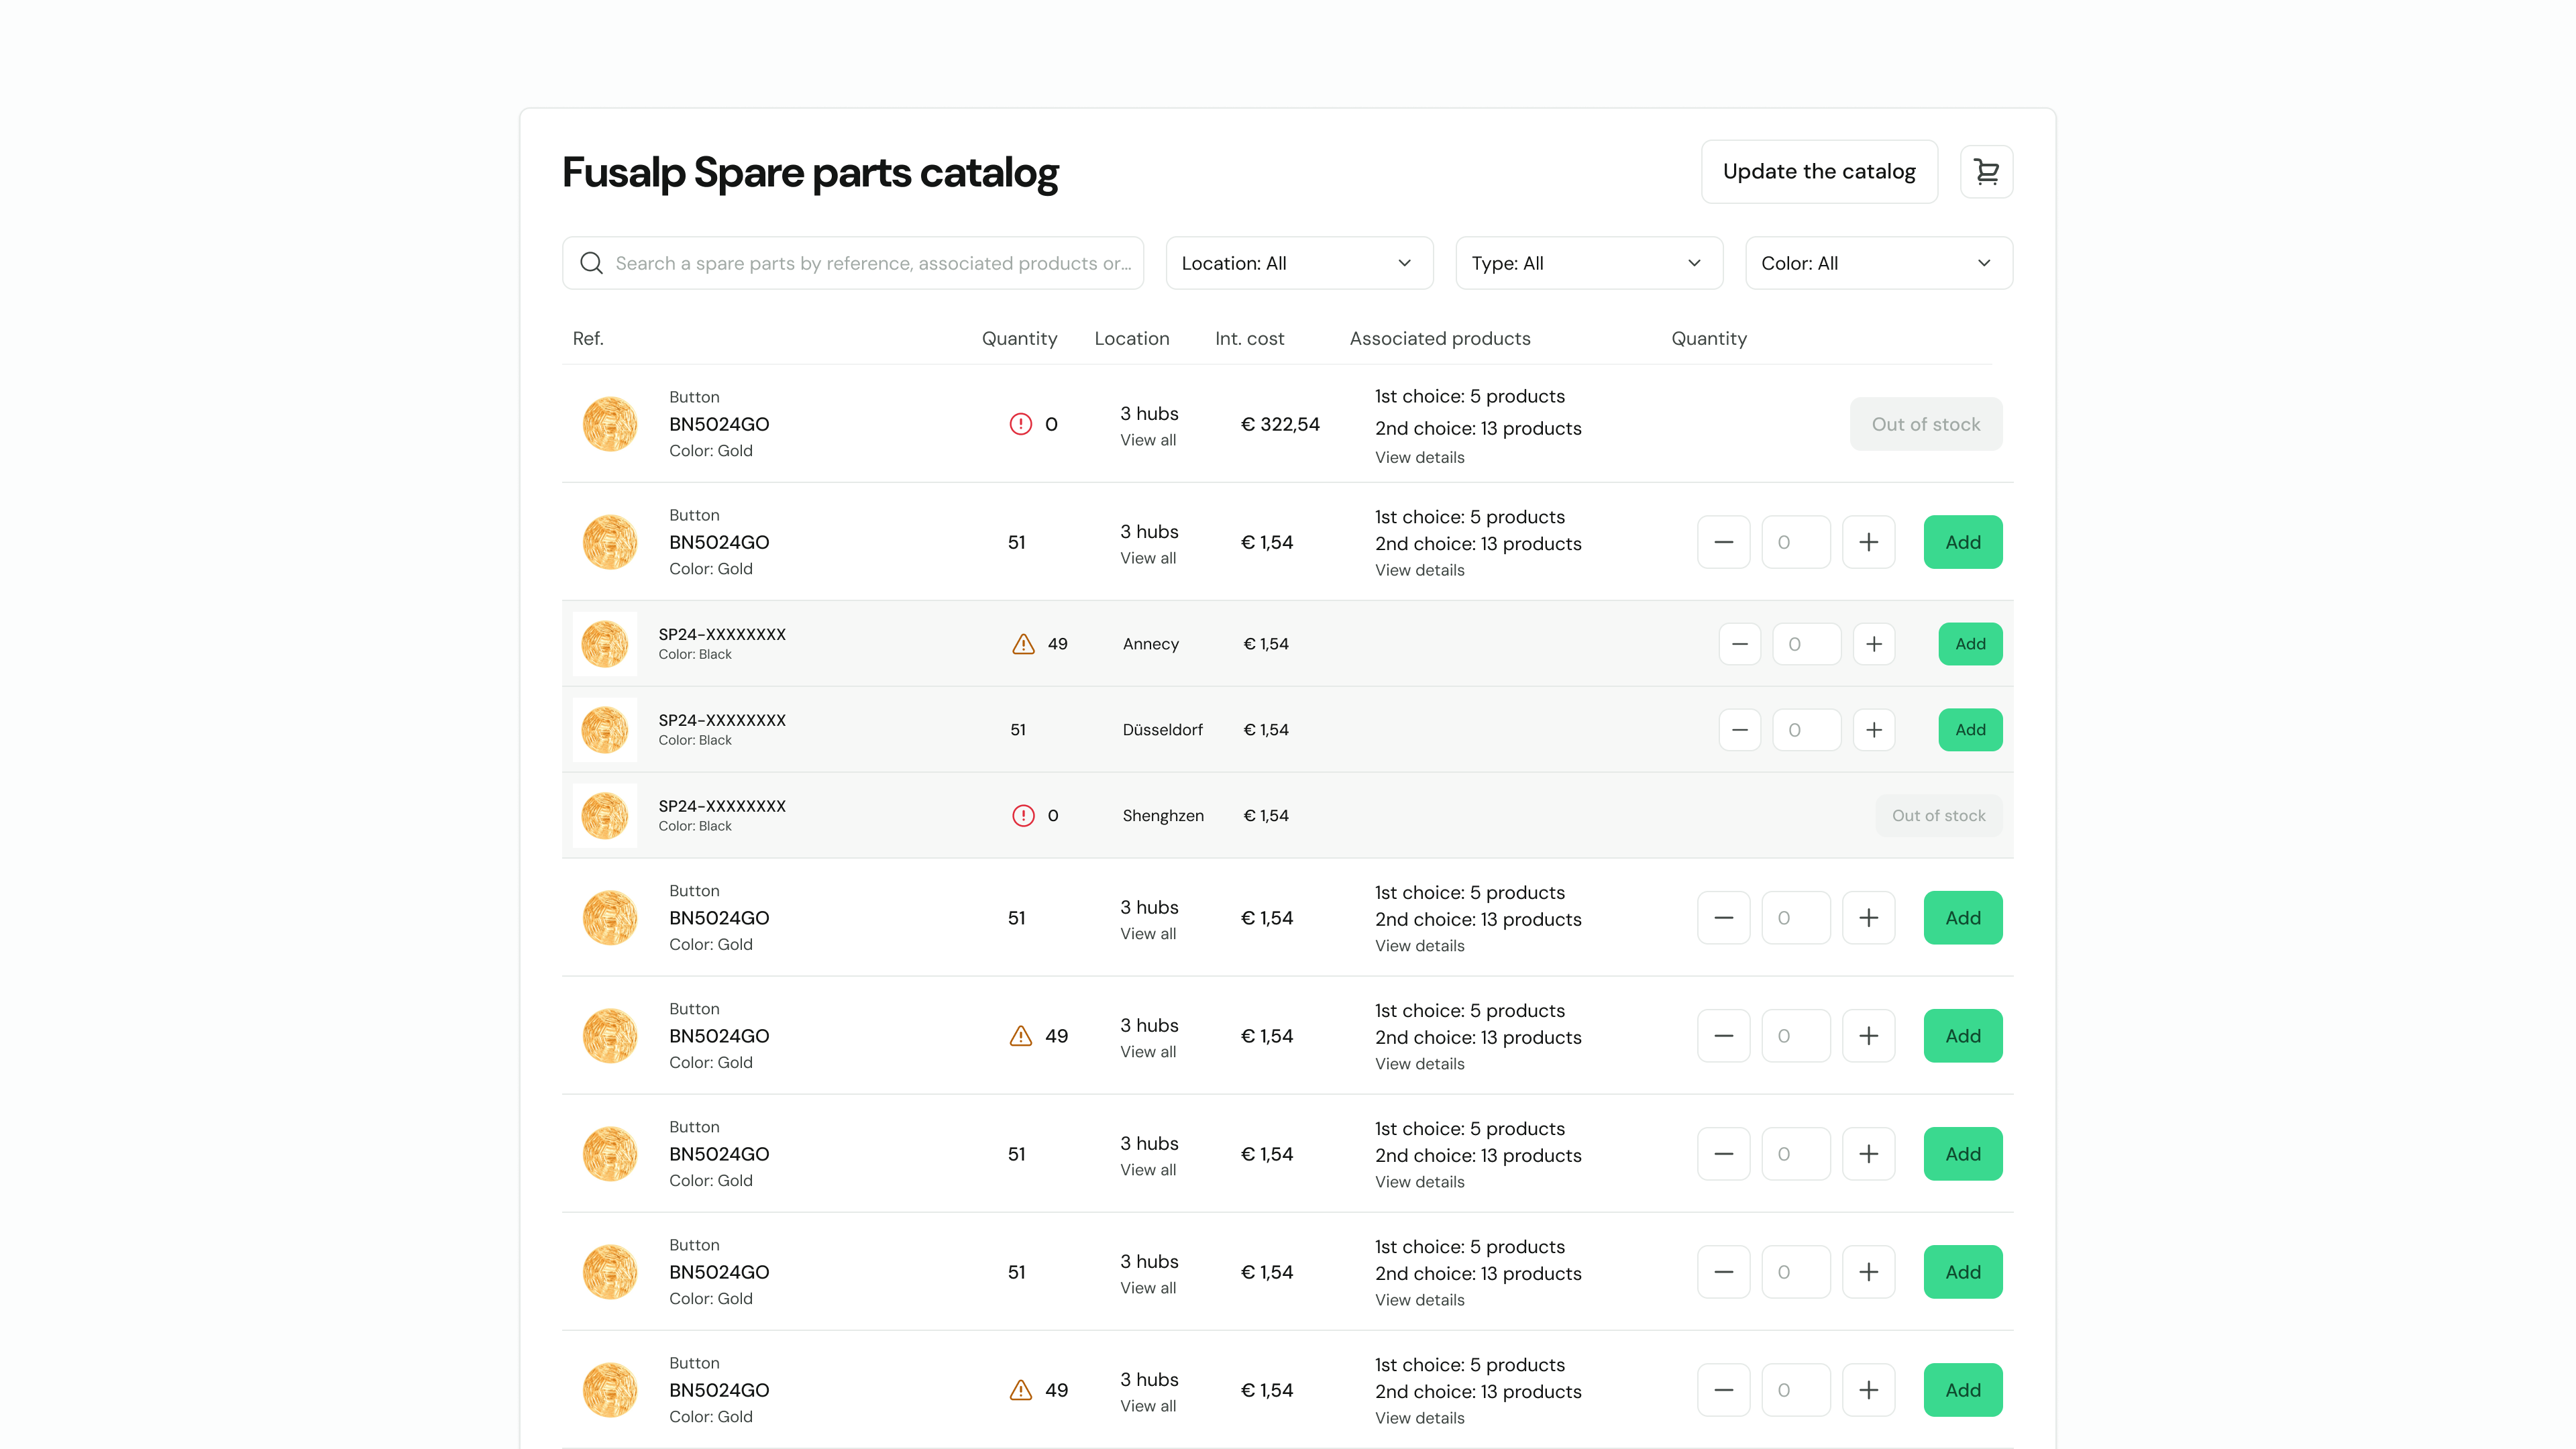Viewport: 2576px width, 1449px height.
Task: Click the red alert icon on the Shenghzen row
Action: [1024, 815]
